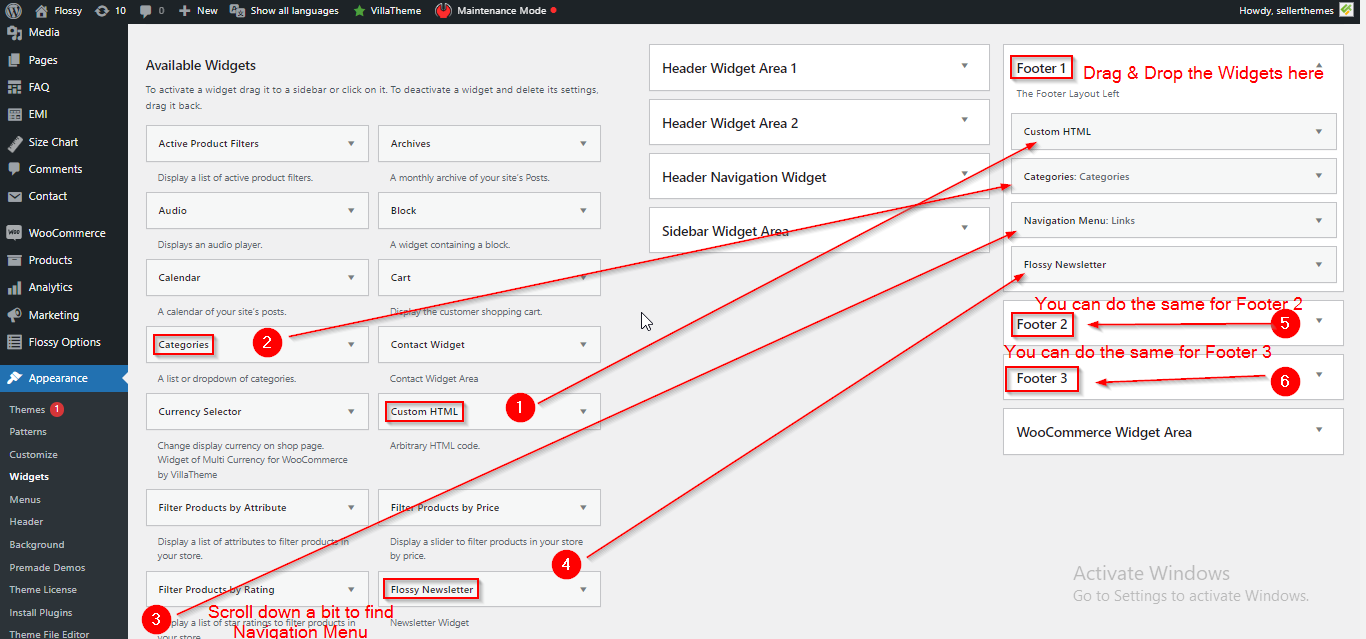
Task: Click the WordPress logo icon
Action: [14, 11]
